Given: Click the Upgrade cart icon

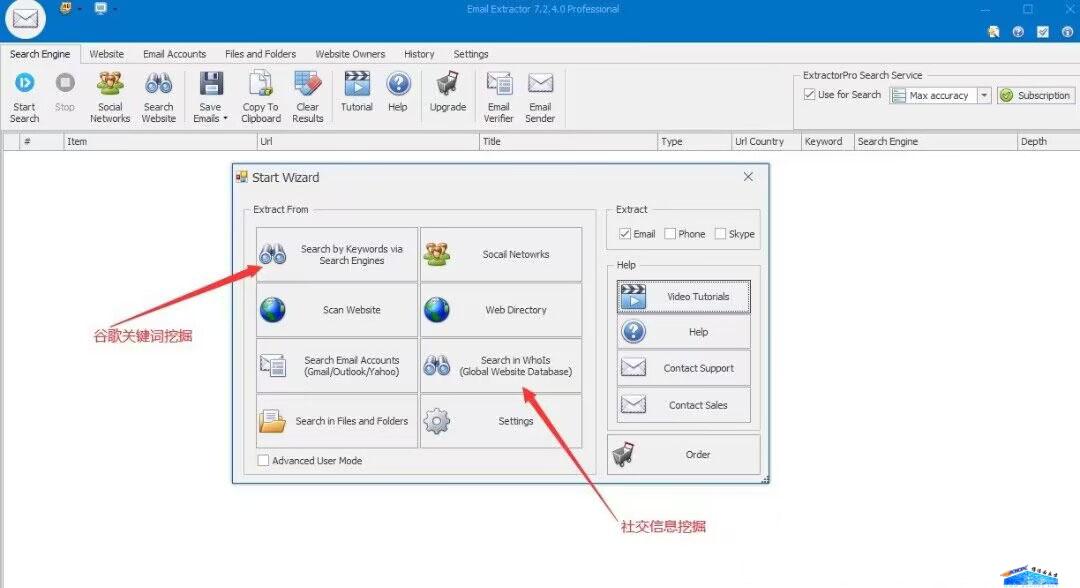Looking at the screenshot, I should click(448, 83).
